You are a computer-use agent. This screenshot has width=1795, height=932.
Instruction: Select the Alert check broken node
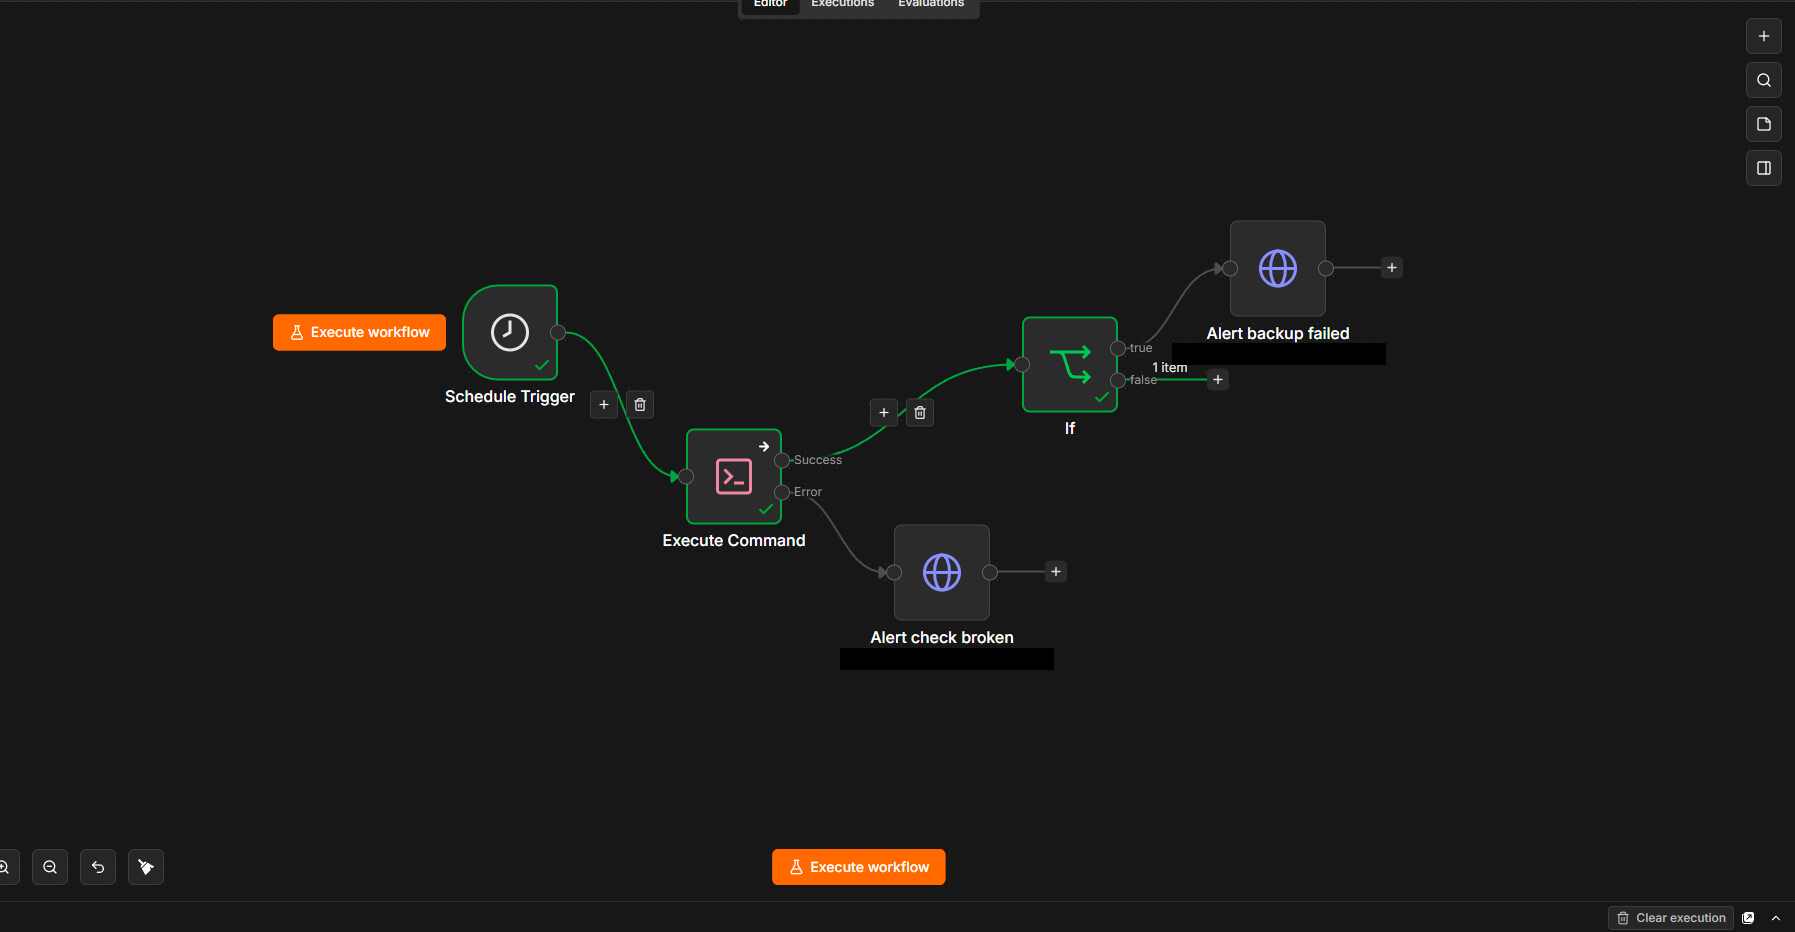[942, 572]
